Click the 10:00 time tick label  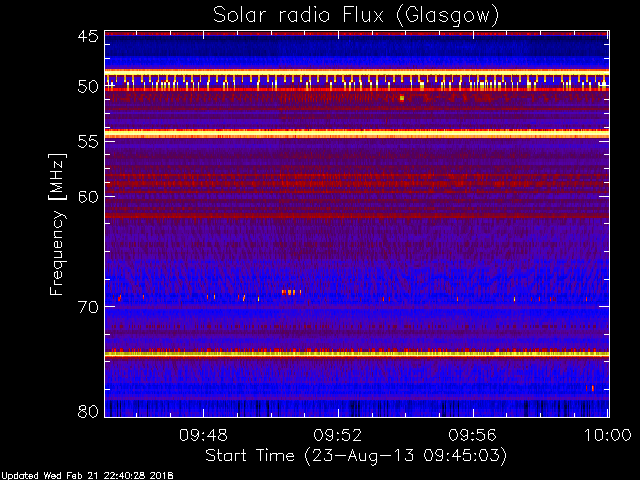pyautogui.click(x=607, y=435)
